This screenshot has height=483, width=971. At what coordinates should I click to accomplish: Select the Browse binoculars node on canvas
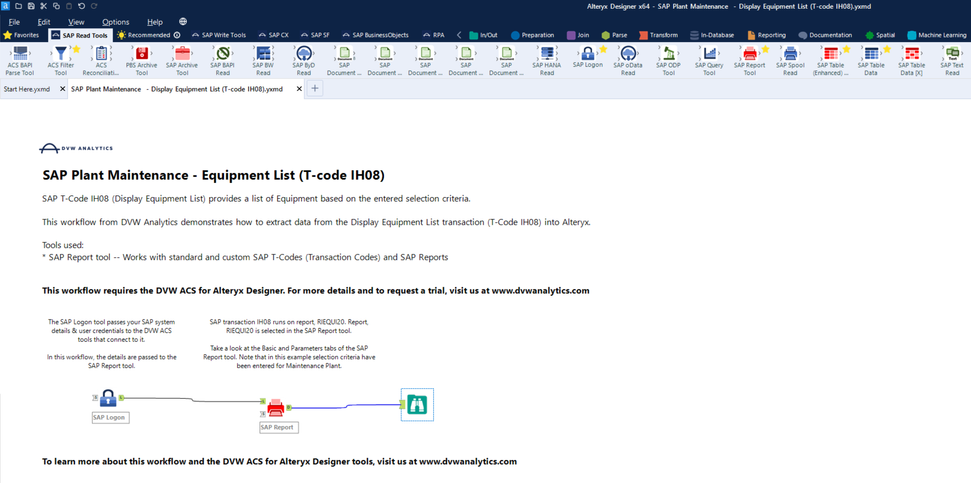point(418,404)
